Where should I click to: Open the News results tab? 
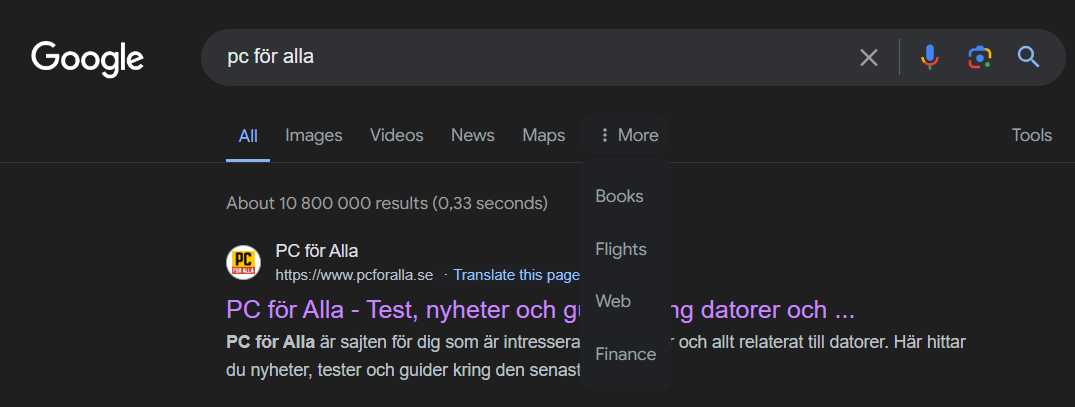coord(472,135)
